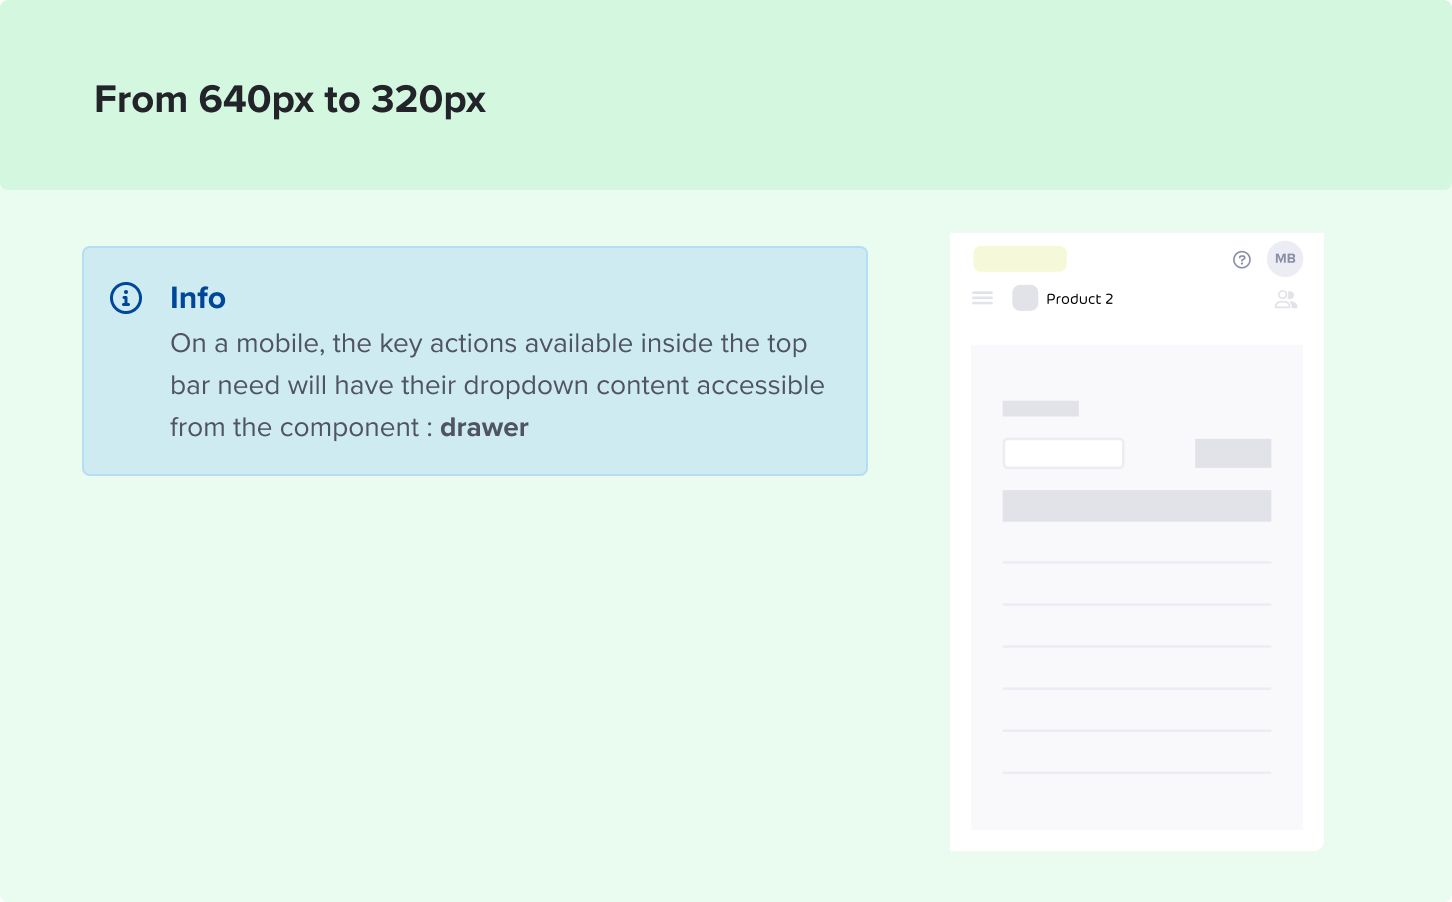This screenshot has height=902, width=1452.
Task: Click the blue Info heading
Action: tap(198, 298)
